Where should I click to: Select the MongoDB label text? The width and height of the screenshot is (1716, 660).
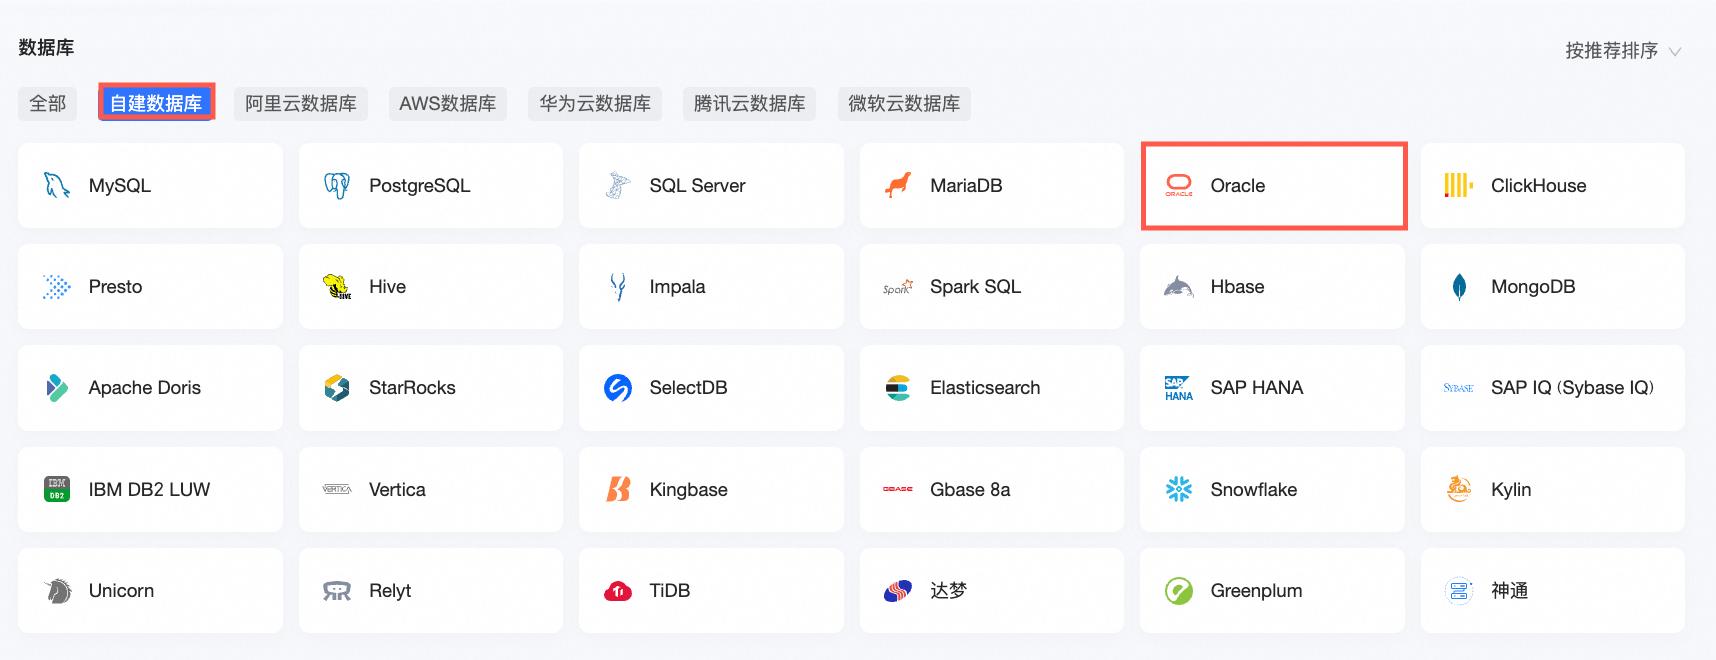1533,287
